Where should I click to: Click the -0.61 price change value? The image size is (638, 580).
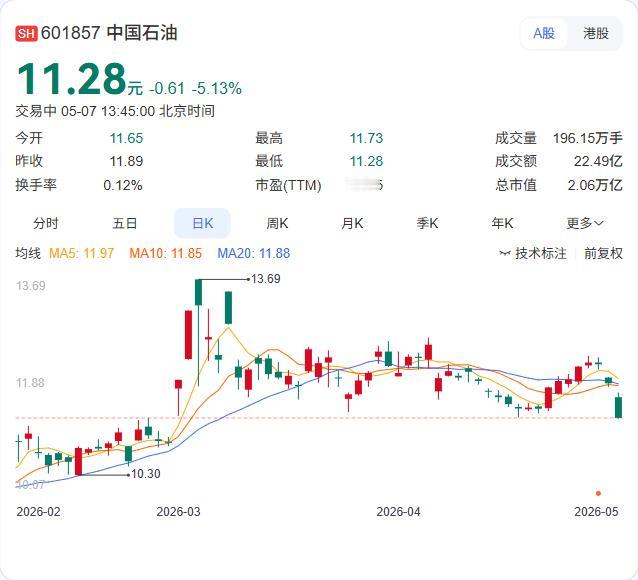click(x=167, y=88)
